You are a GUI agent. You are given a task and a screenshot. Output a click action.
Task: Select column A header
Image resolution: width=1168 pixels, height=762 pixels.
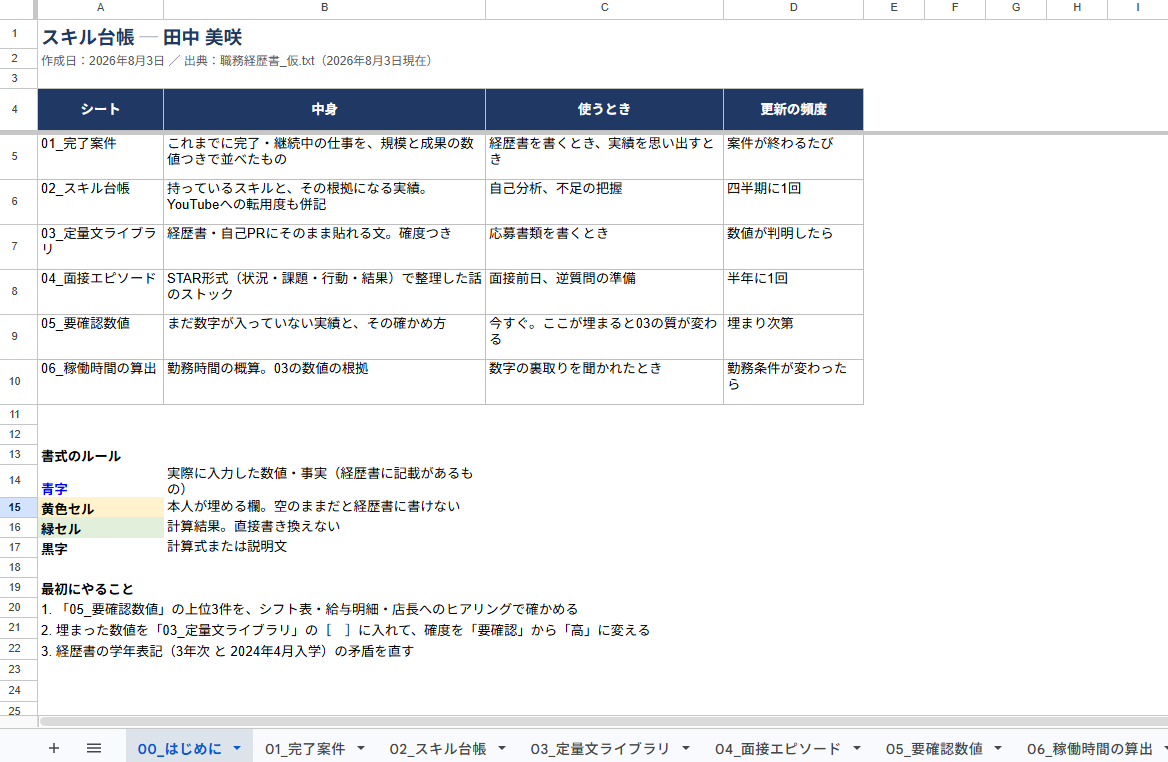coord(101,7)
